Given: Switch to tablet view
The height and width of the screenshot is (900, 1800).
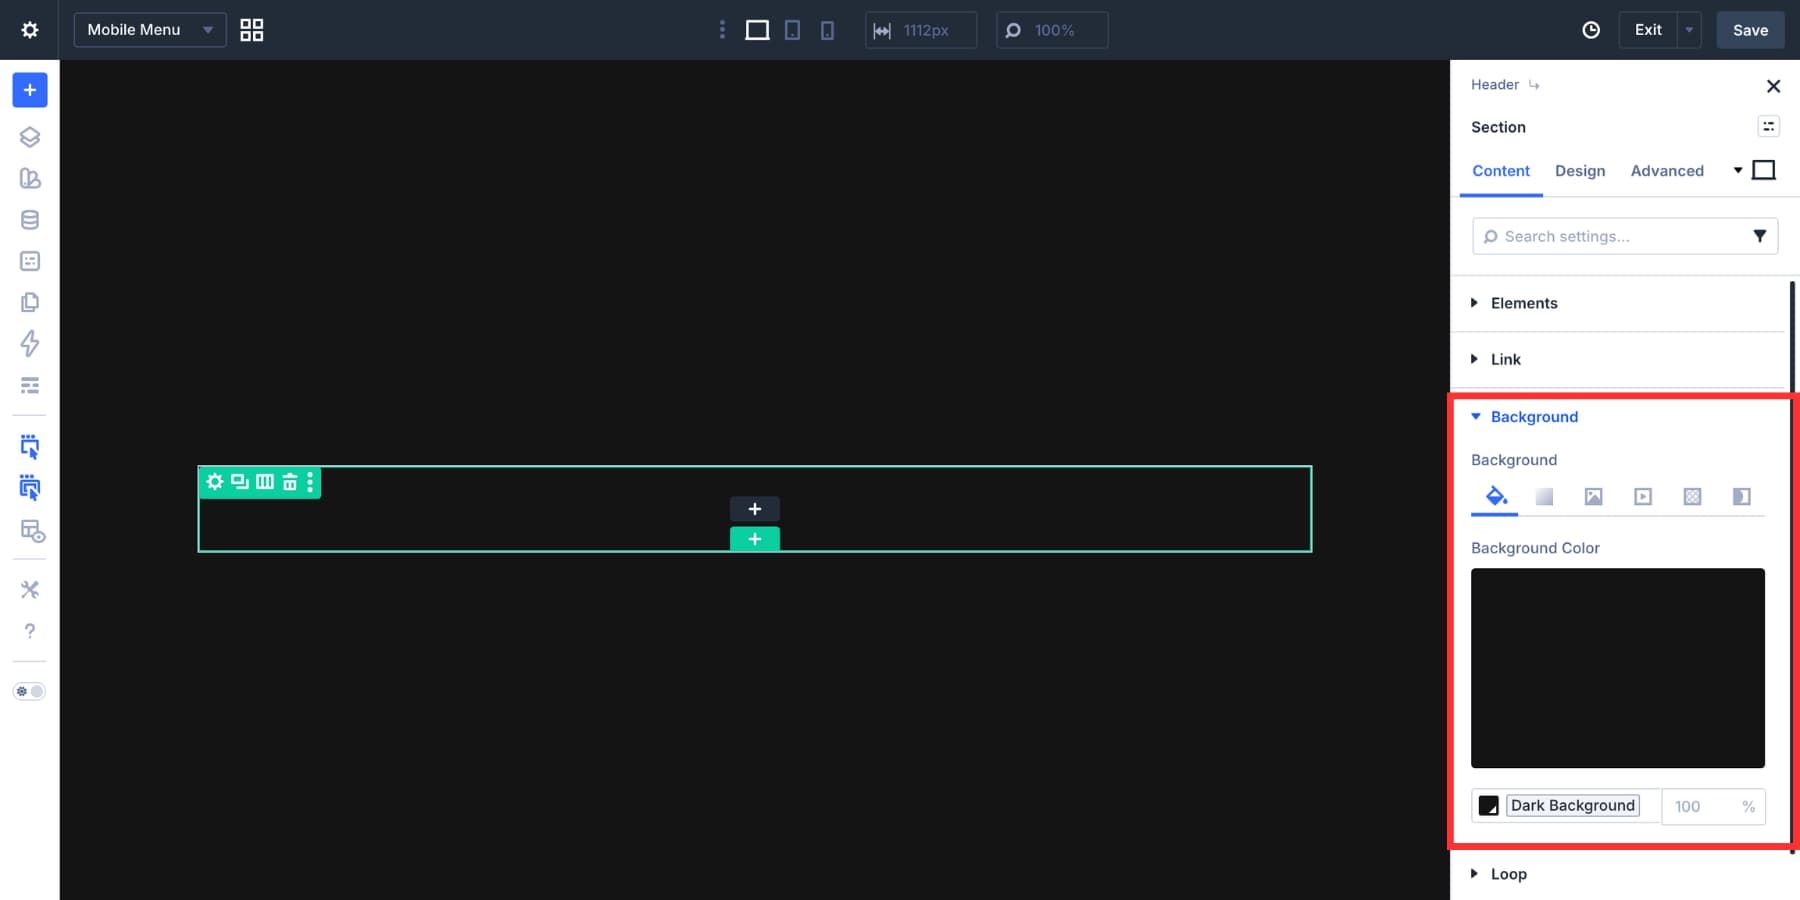Looking at the screenshot, I should pos(792,30).
